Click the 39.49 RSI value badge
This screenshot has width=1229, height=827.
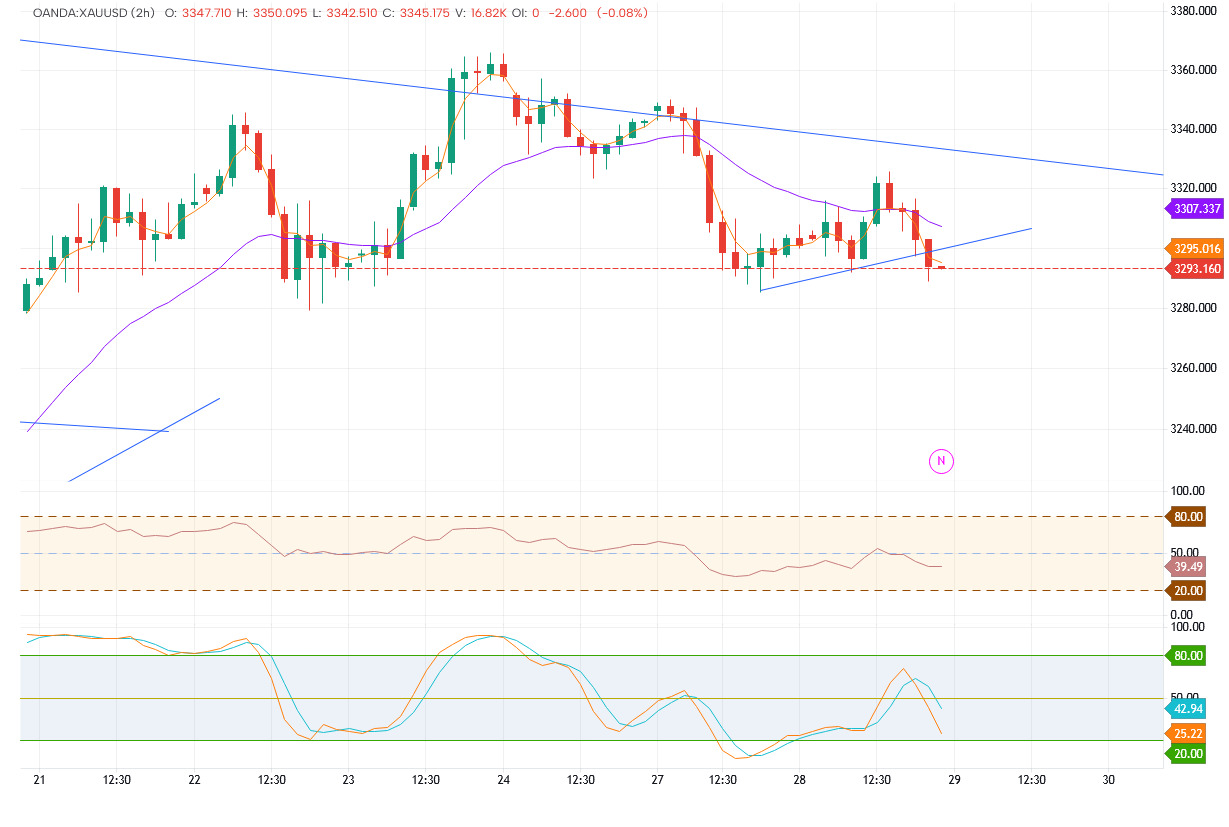click(1186, 566)
